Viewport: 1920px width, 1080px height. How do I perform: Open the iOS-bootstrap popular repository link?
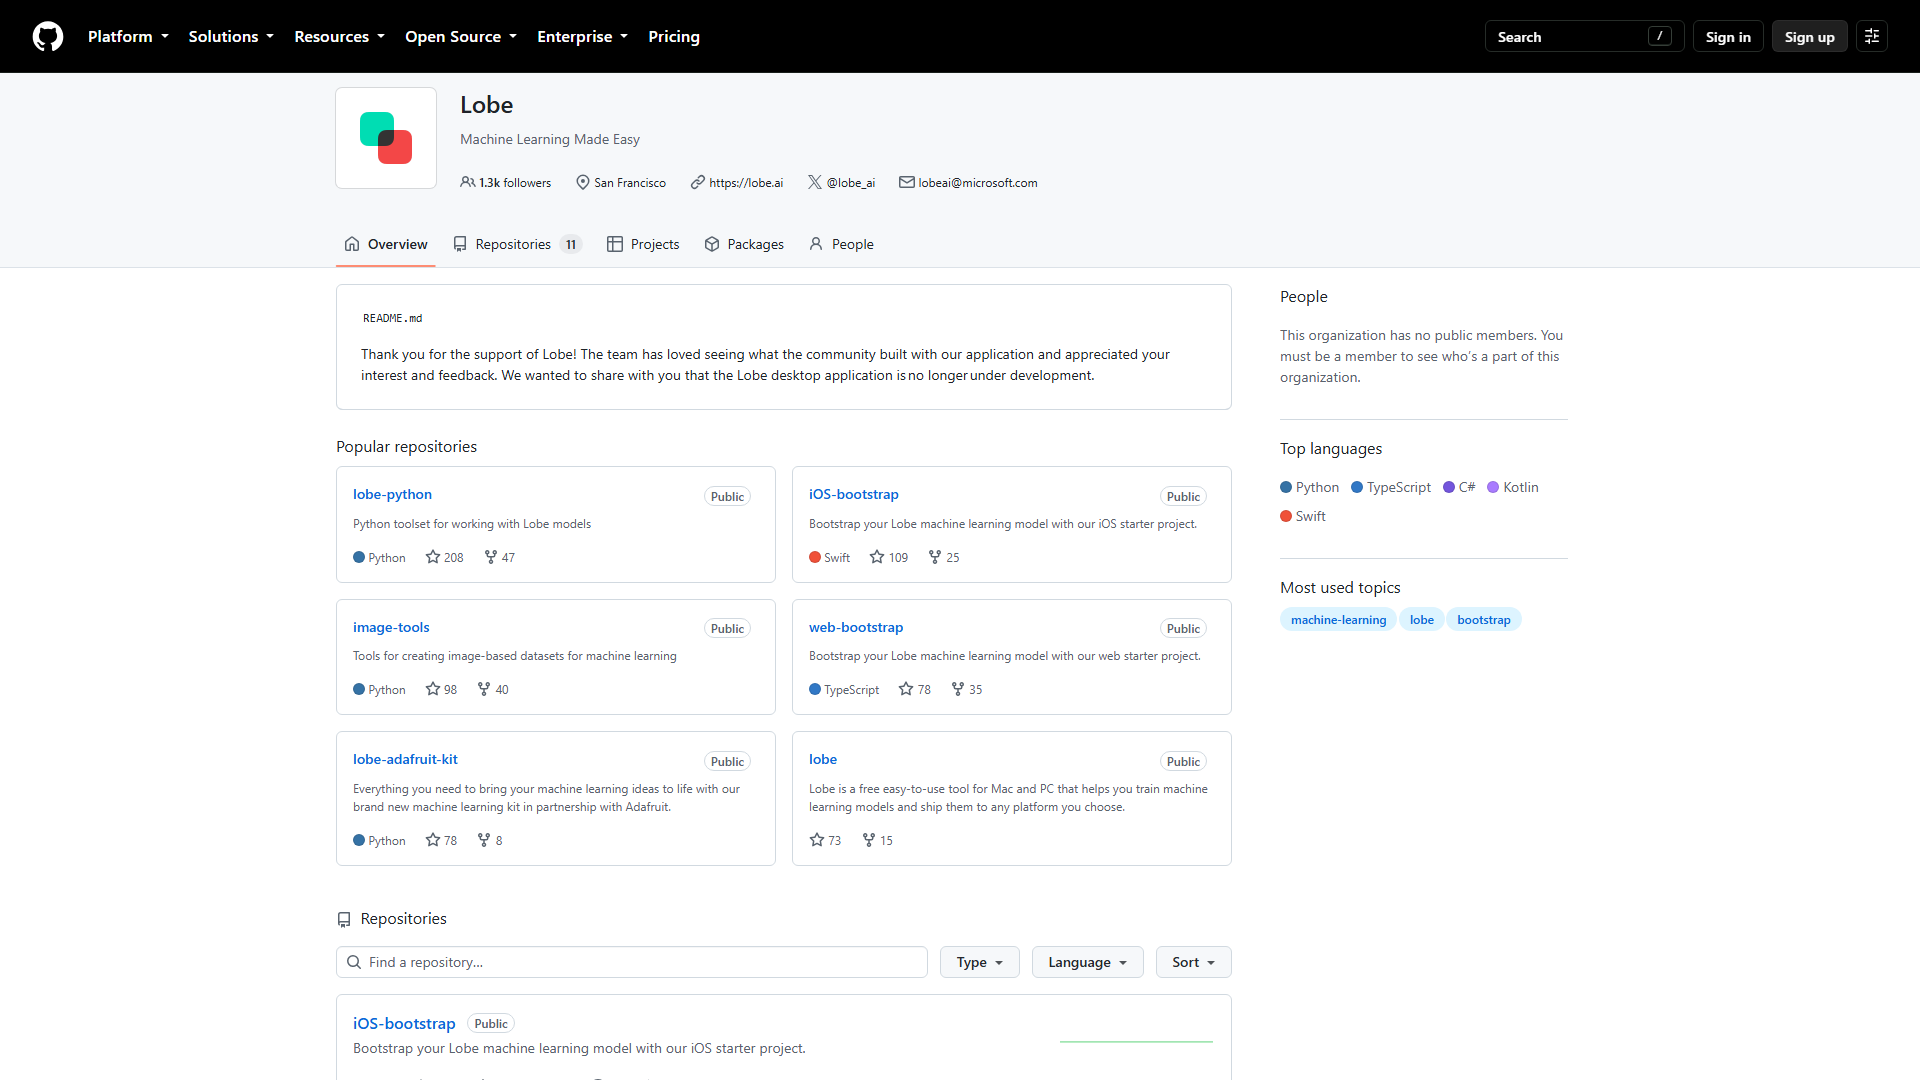click(x=854, y=494)
